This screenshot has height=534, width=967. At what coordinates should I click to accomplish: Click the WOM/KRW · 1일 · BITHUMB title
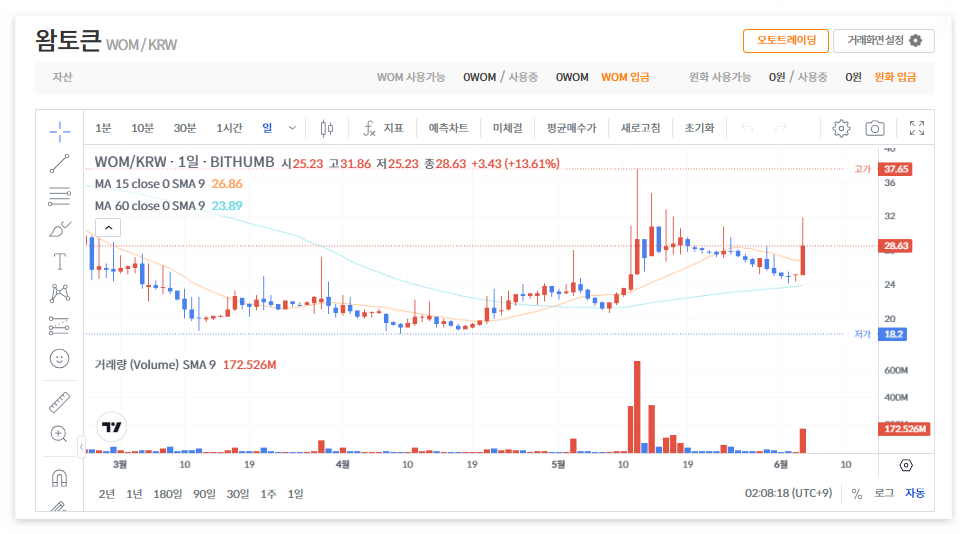[184, 162]
